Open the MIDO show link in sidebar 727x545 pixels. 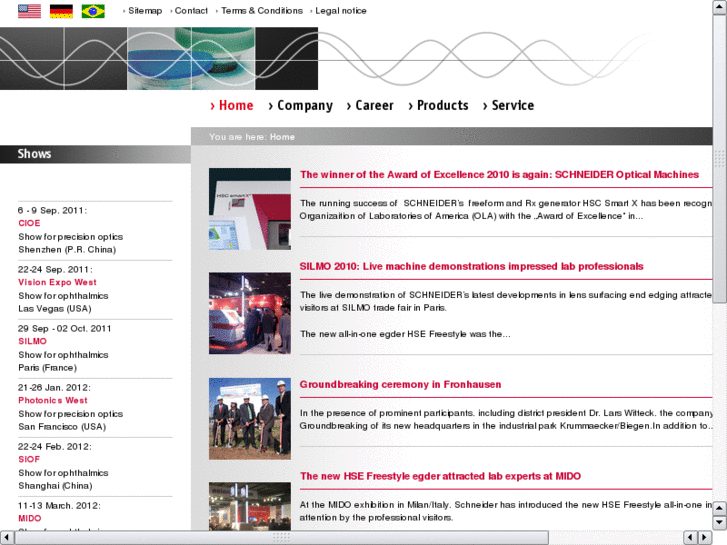(x=30, y=518)
